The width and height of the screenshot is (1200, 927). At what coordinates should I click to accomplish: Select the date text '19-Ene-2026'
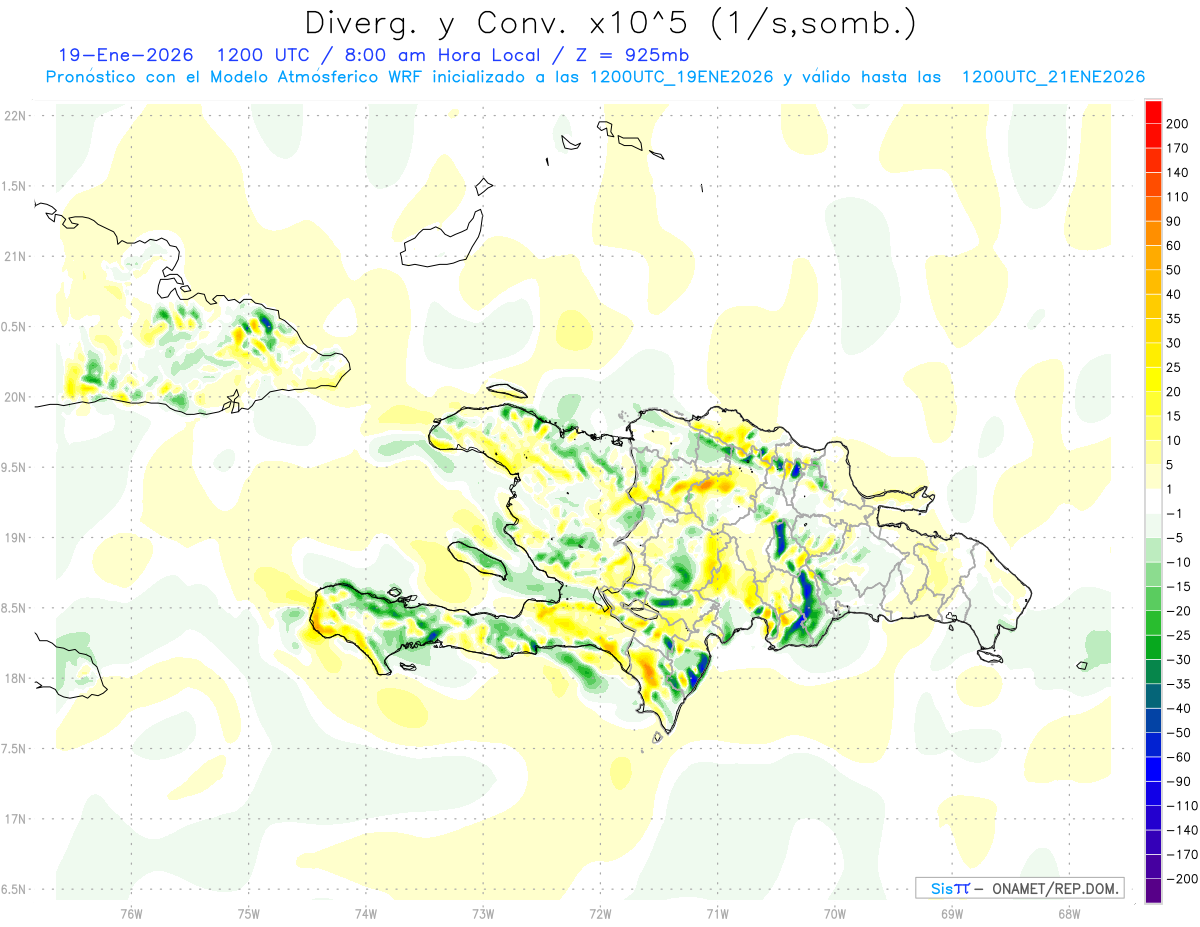coord(125,55)
